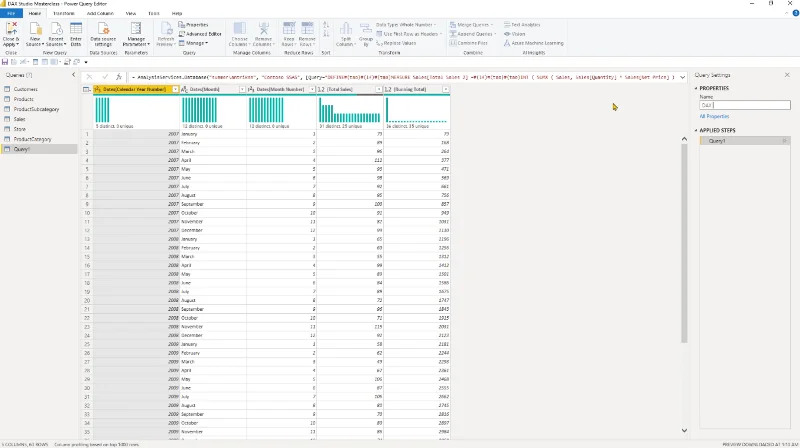This screenshot has width=800, height=448.
Task: Open Dates[Month] column filter dropdown
Action: point(242,89)
